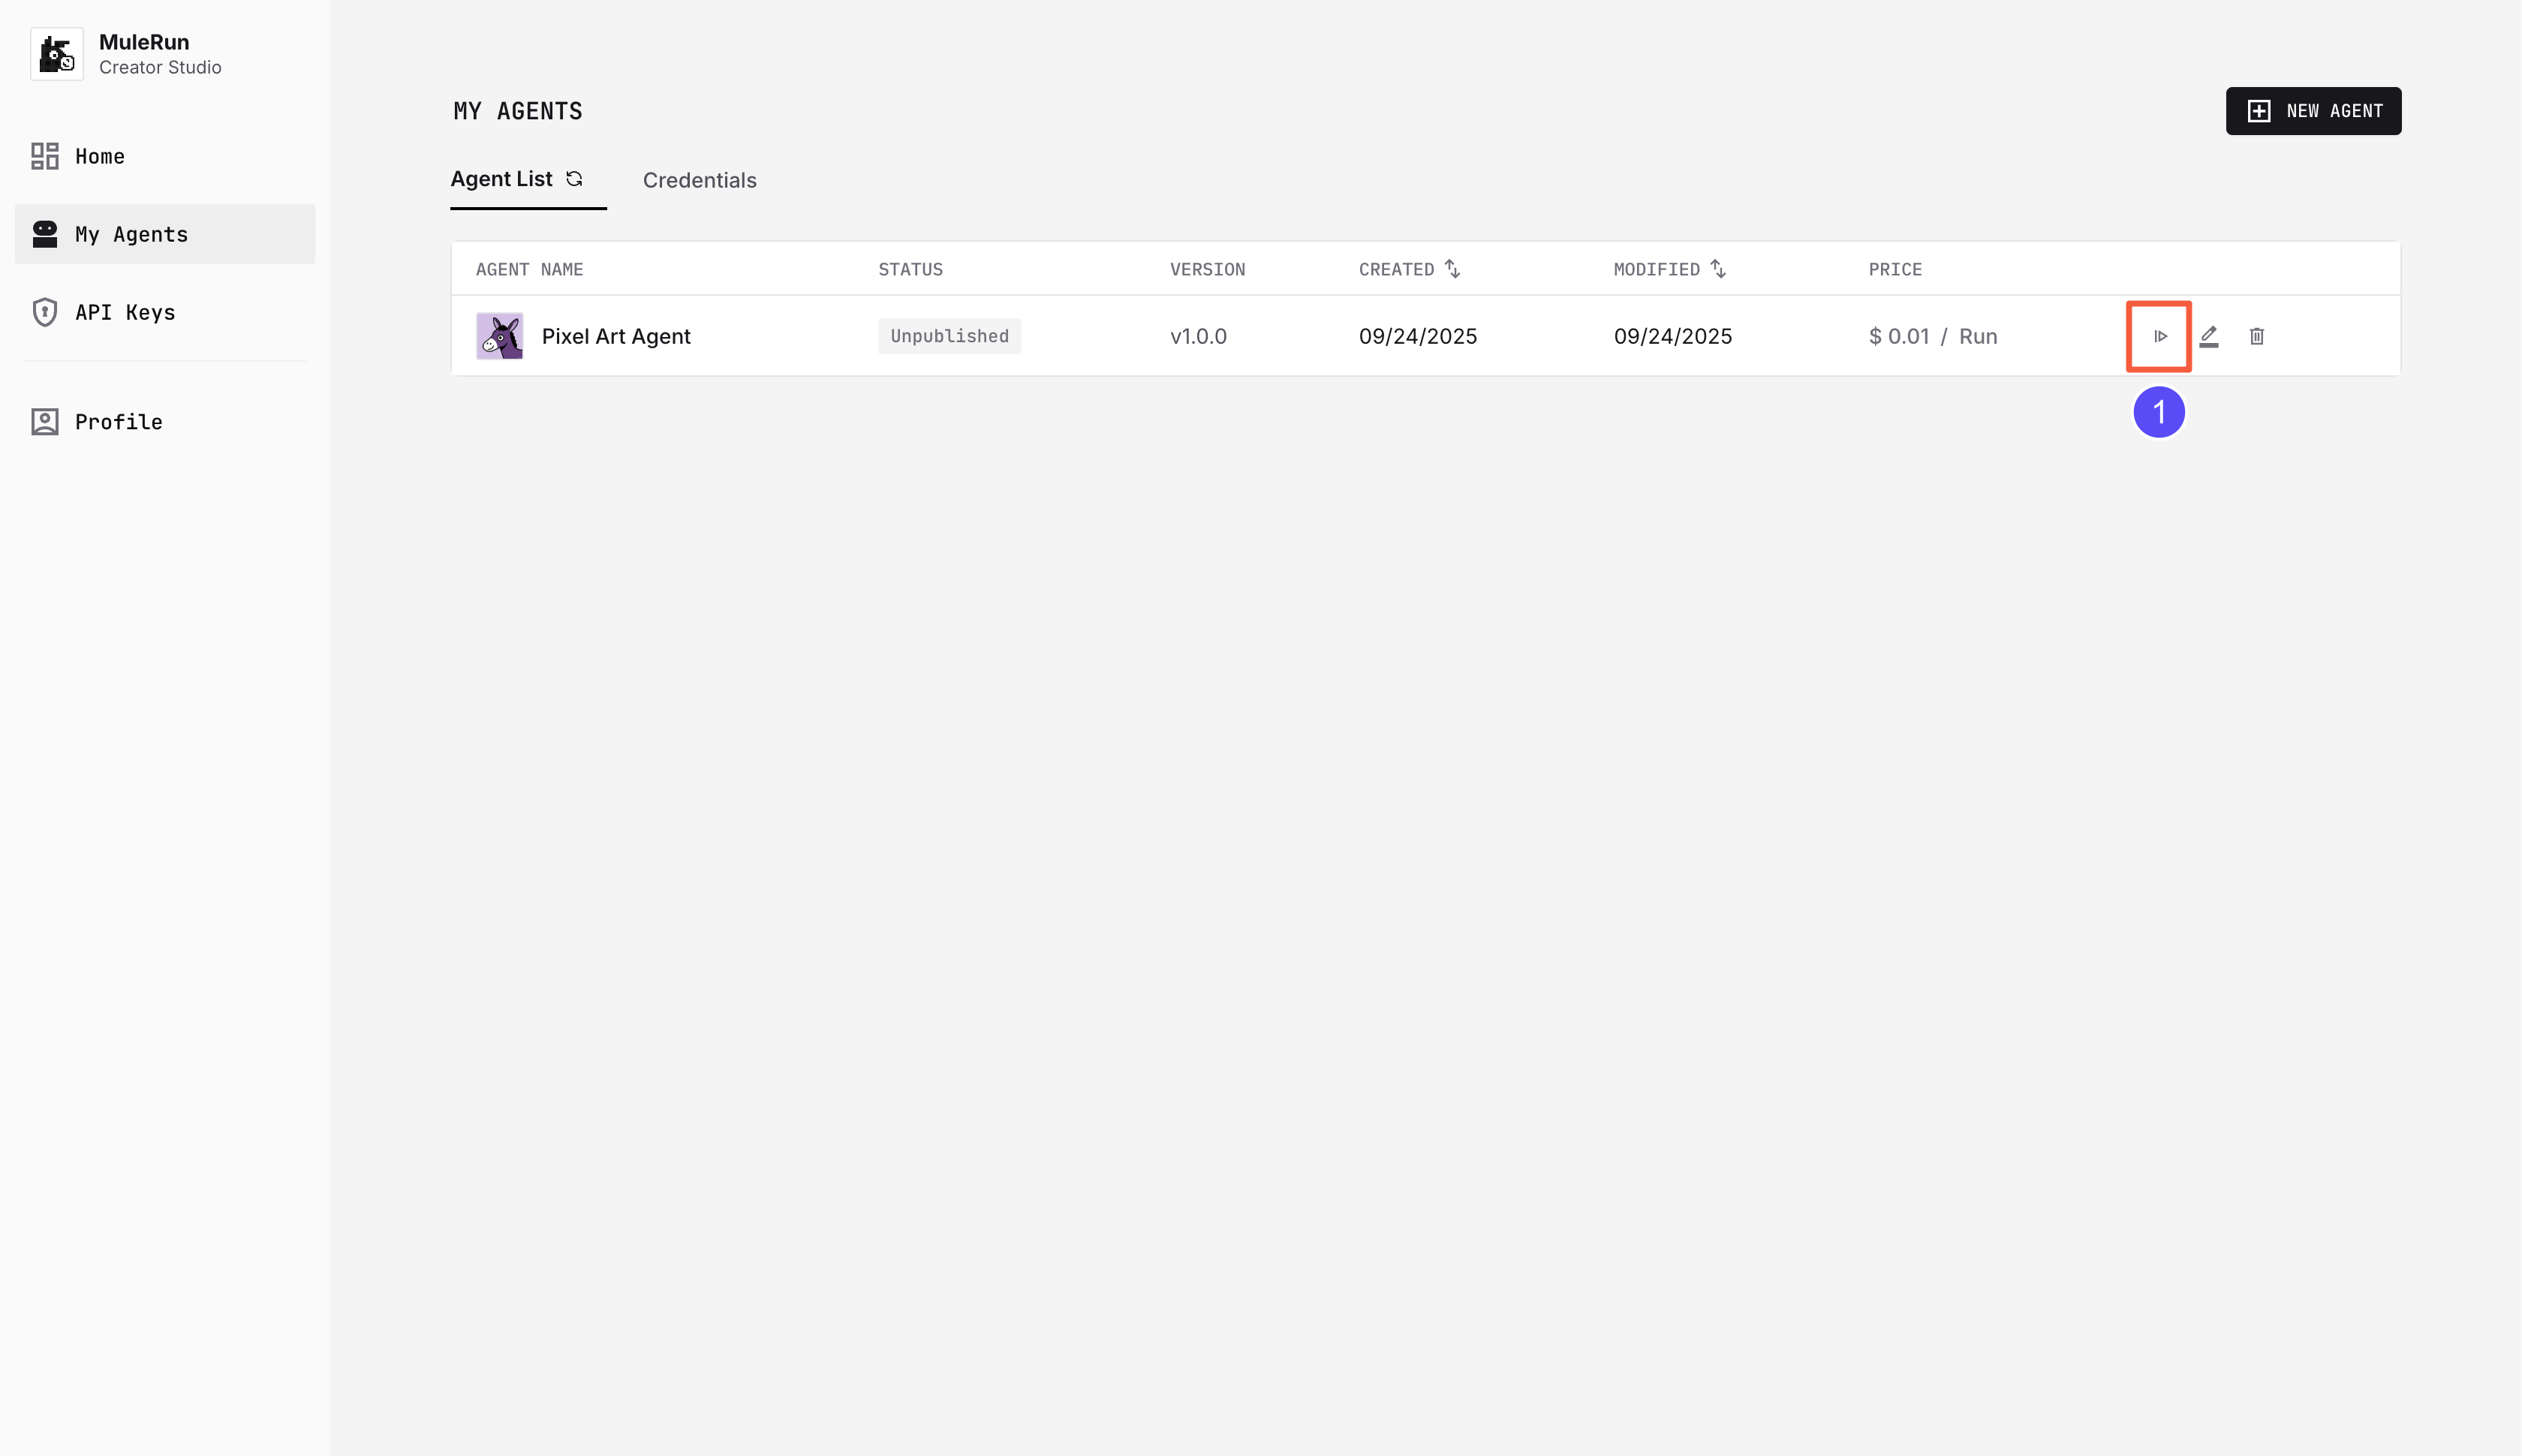
Task: Click the edit pencil icon for Pixel Art Agent
Action: (x=2209, y=336)
